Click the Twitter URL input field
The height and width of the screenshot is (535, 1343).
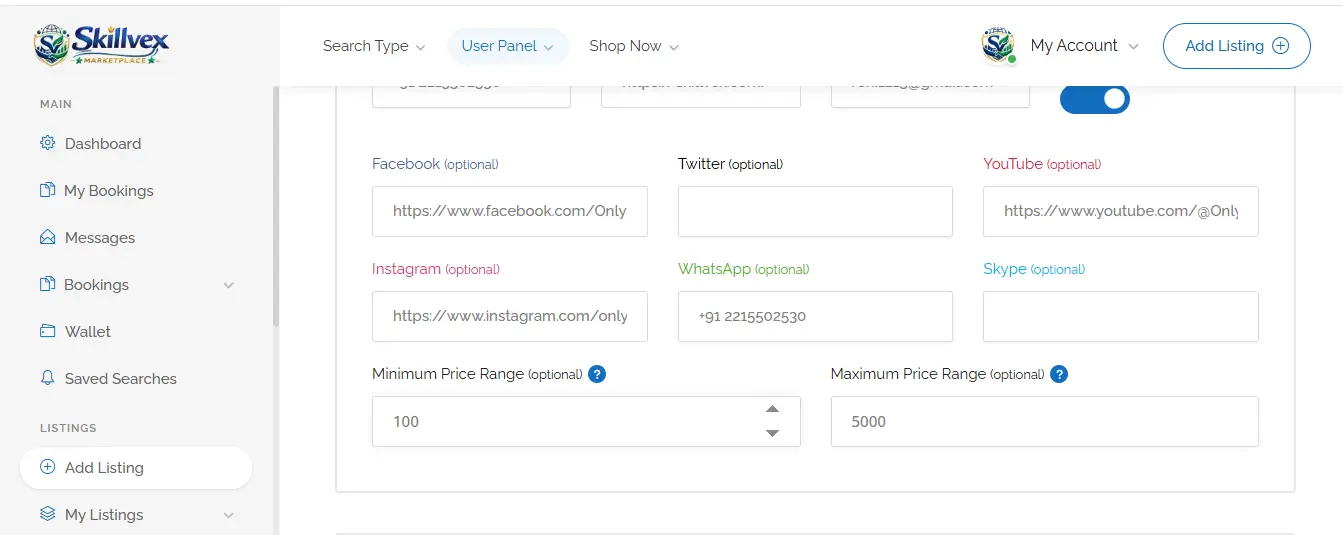pyautogui.click(x=815, y=211)
